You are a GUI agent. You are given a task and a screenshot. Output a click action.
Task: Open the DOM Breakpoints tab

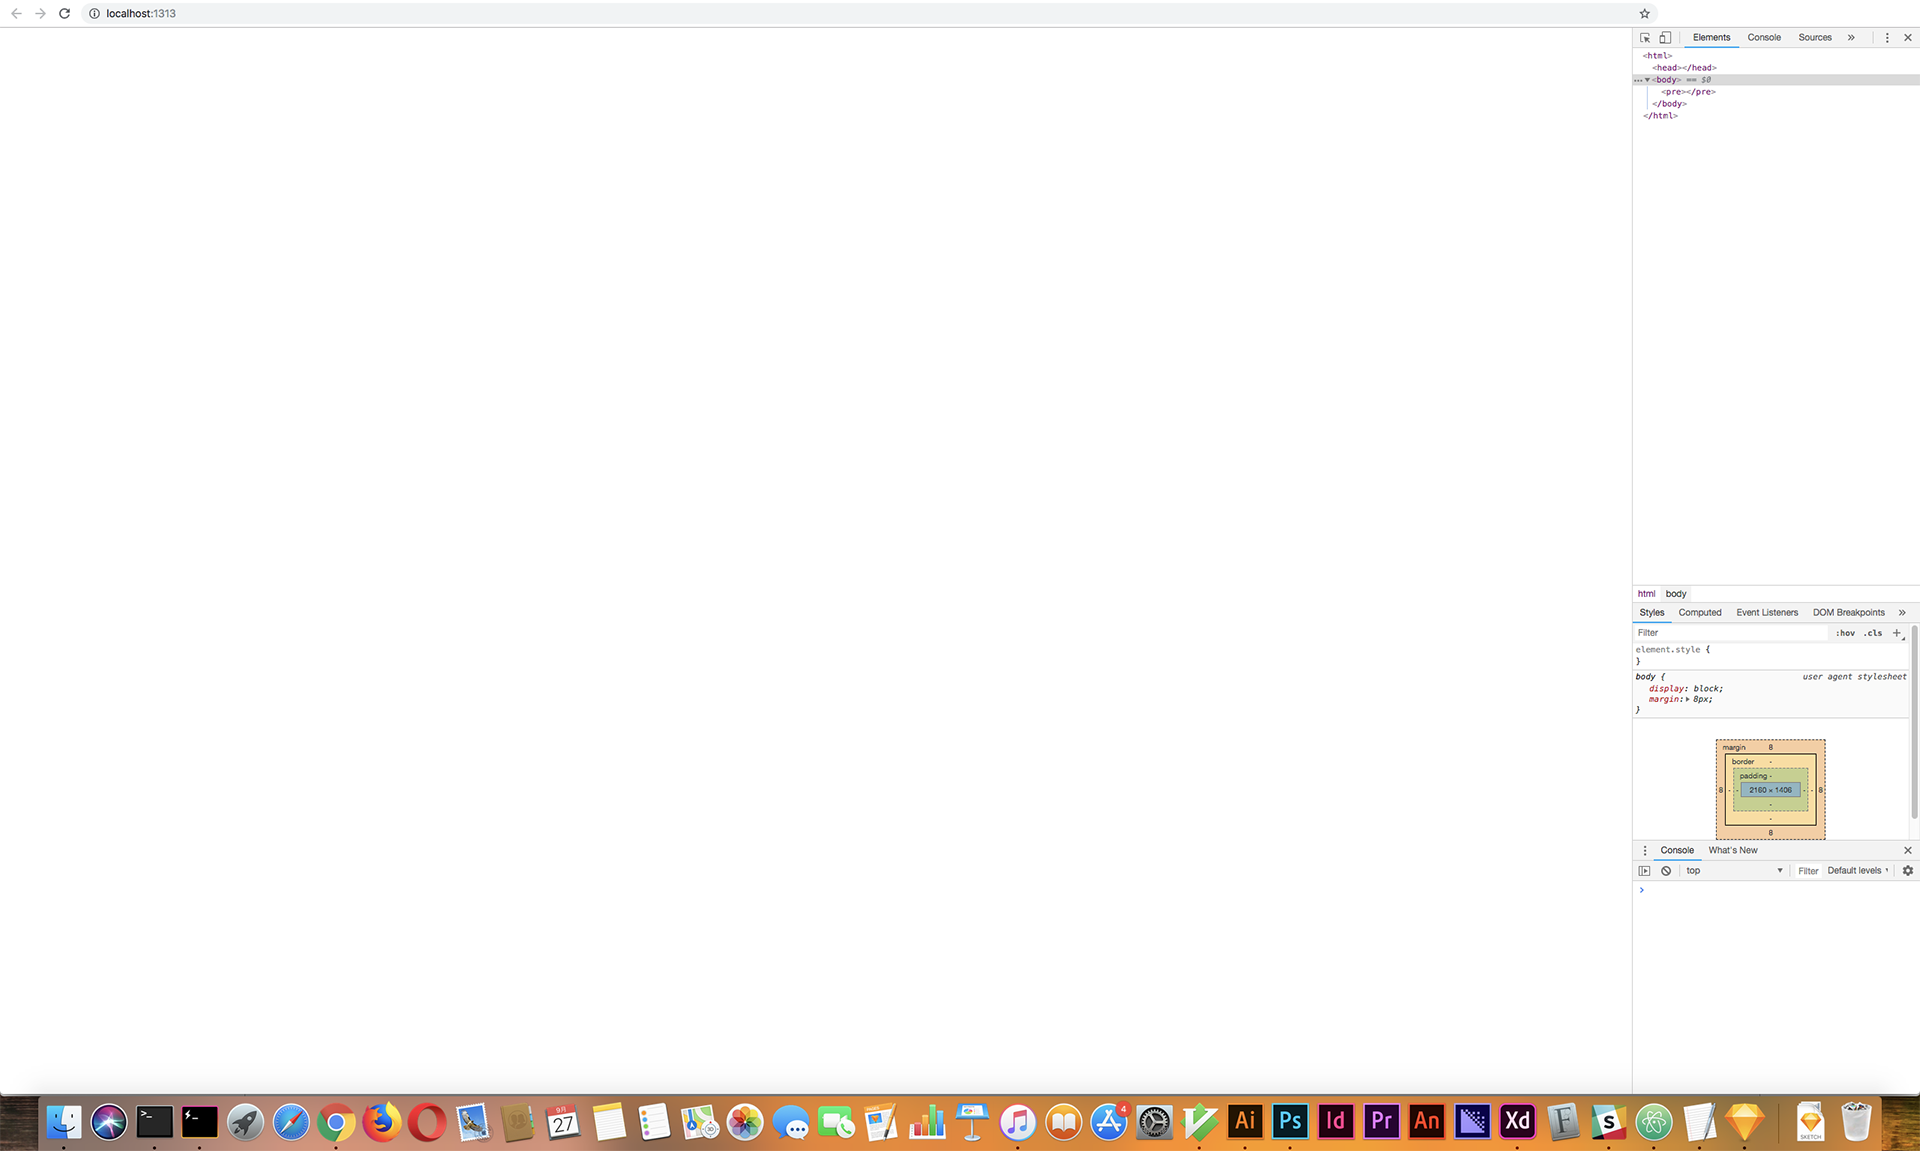pos(1849,613)
